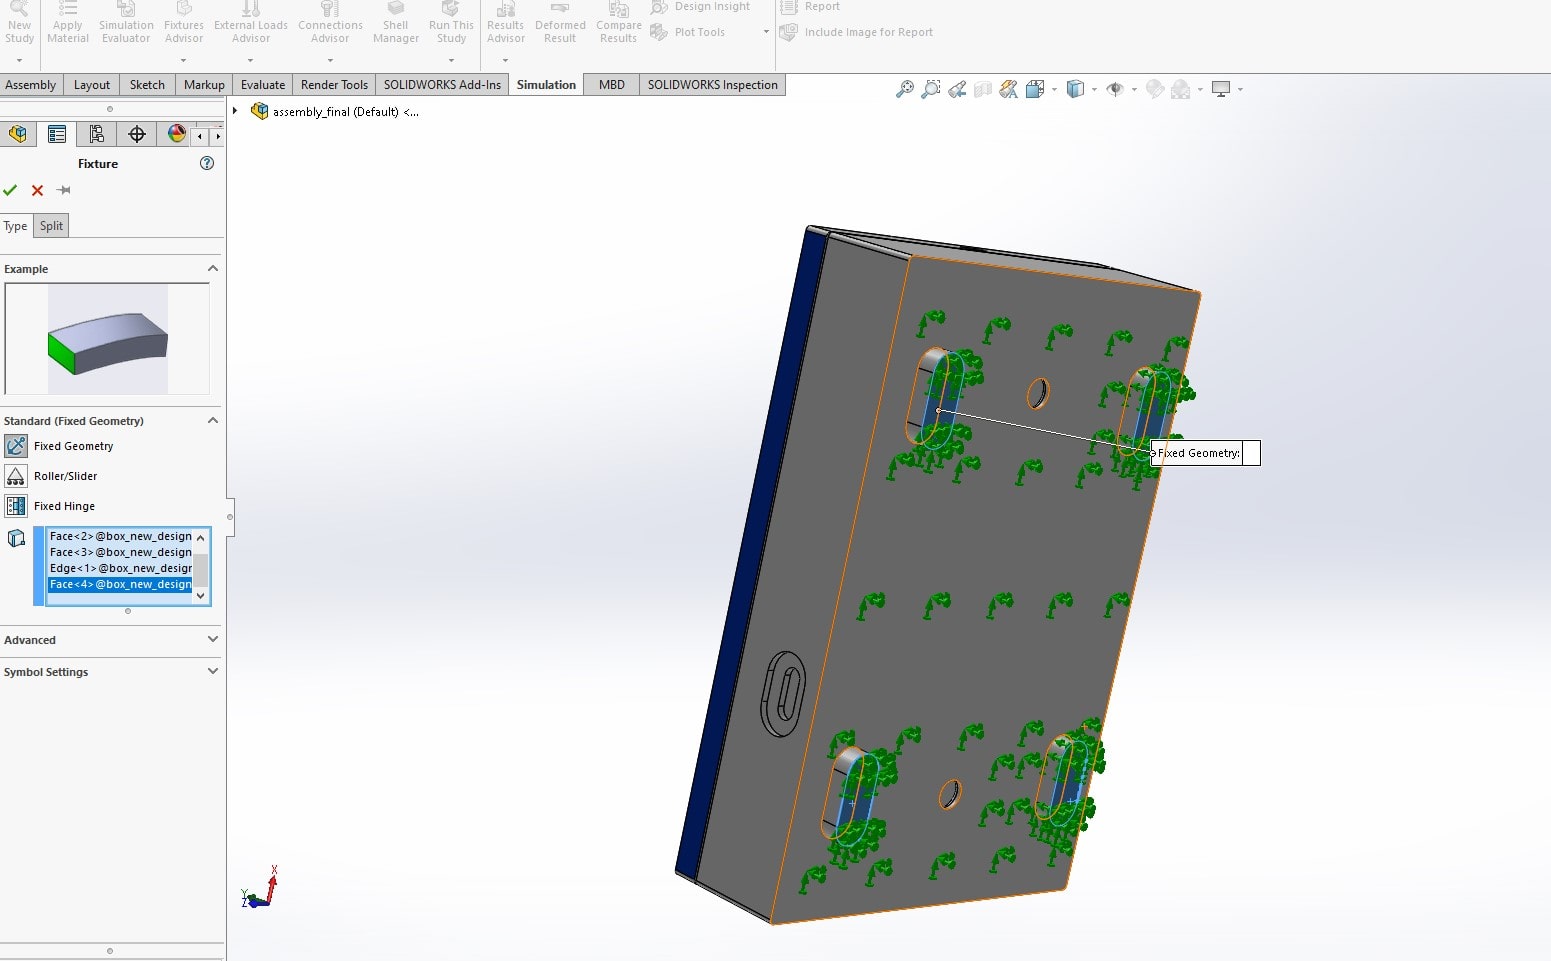The image size is (1551, 961).
Task: Open the Sketch ribbon tab
Action: (147, 85)
